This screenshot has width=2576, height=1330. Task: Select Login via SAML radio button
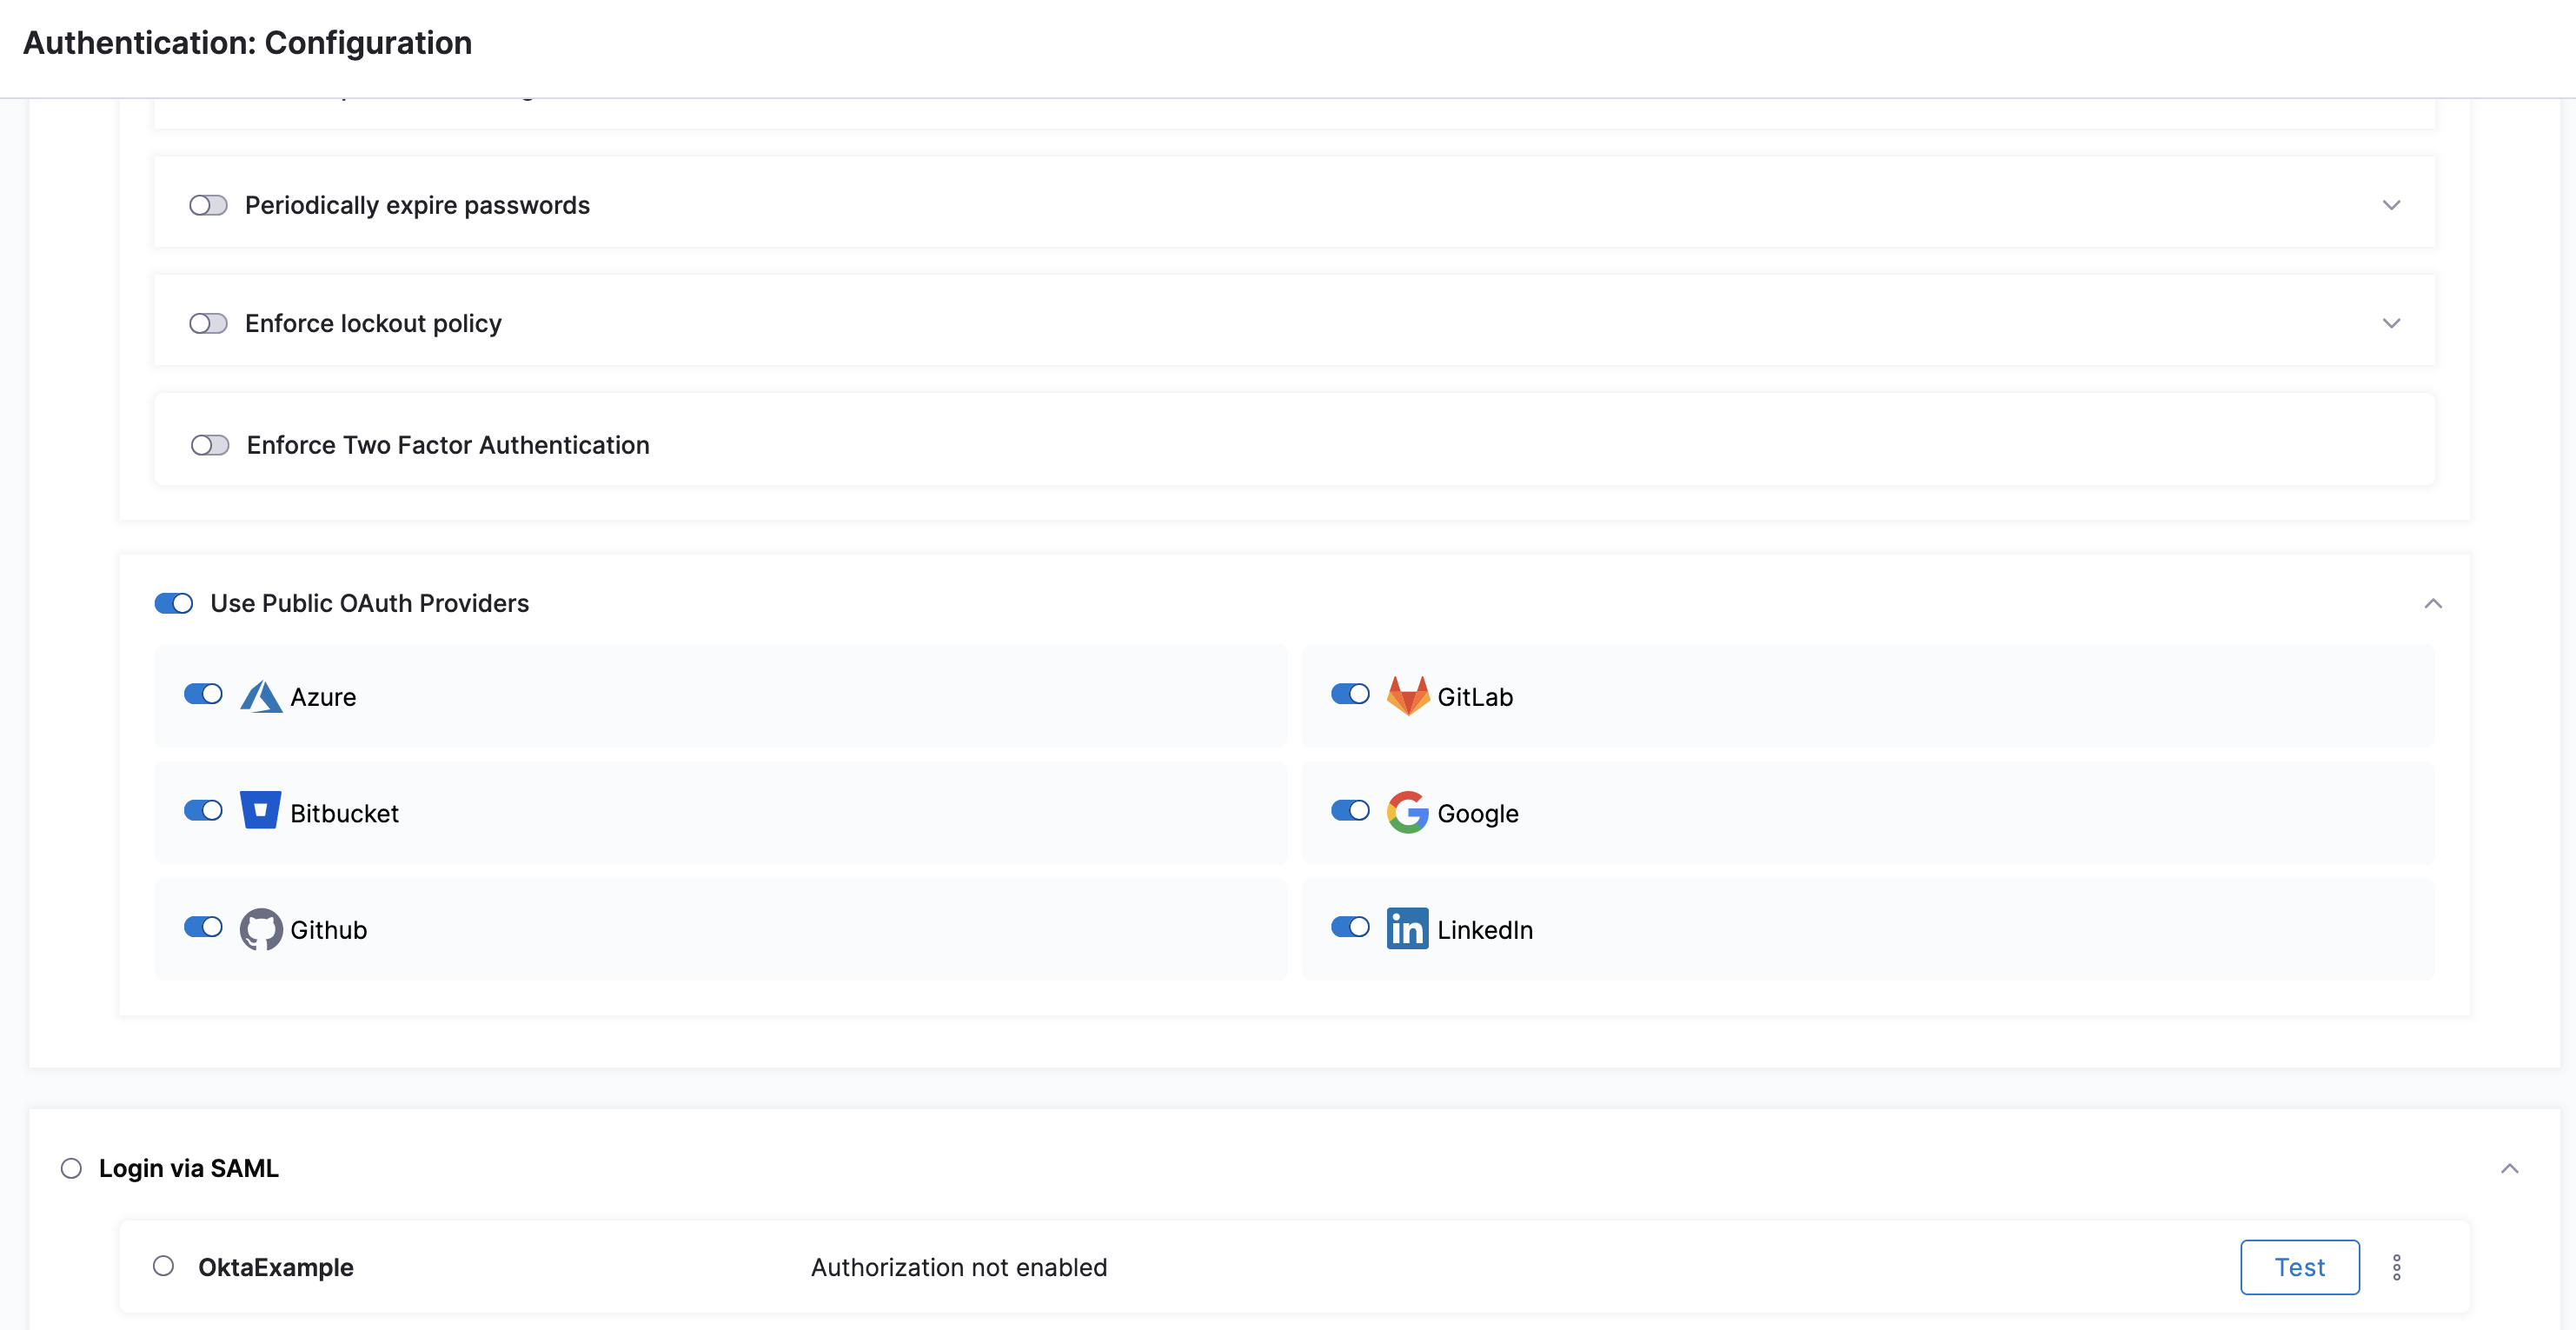[x=71, y=1168]
